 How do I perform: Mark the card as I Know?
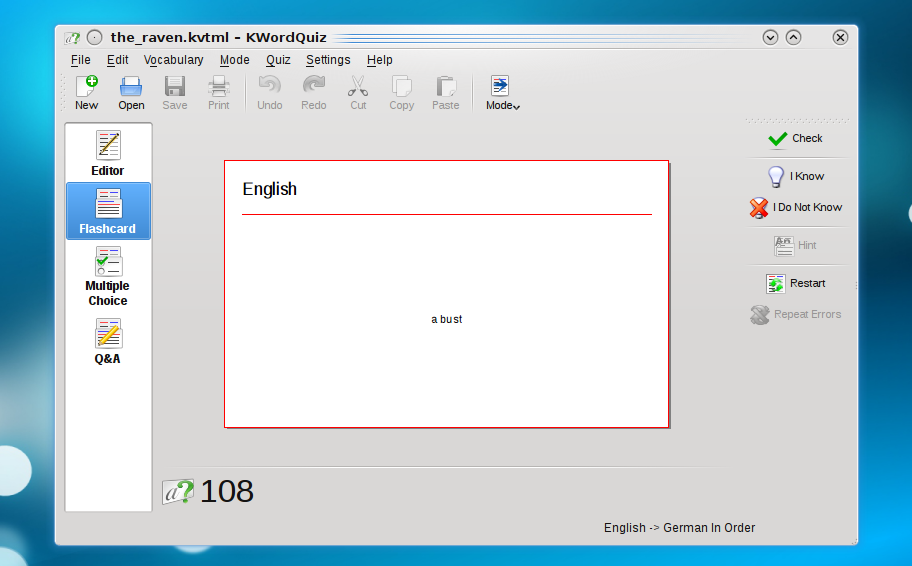(x=796, y=176)
